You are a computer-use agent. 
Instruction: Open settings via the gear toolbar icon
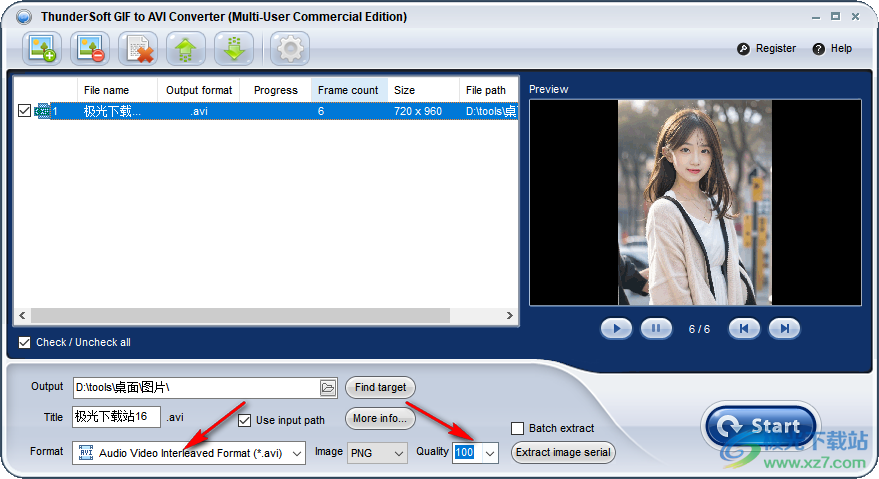click(290, 49)
